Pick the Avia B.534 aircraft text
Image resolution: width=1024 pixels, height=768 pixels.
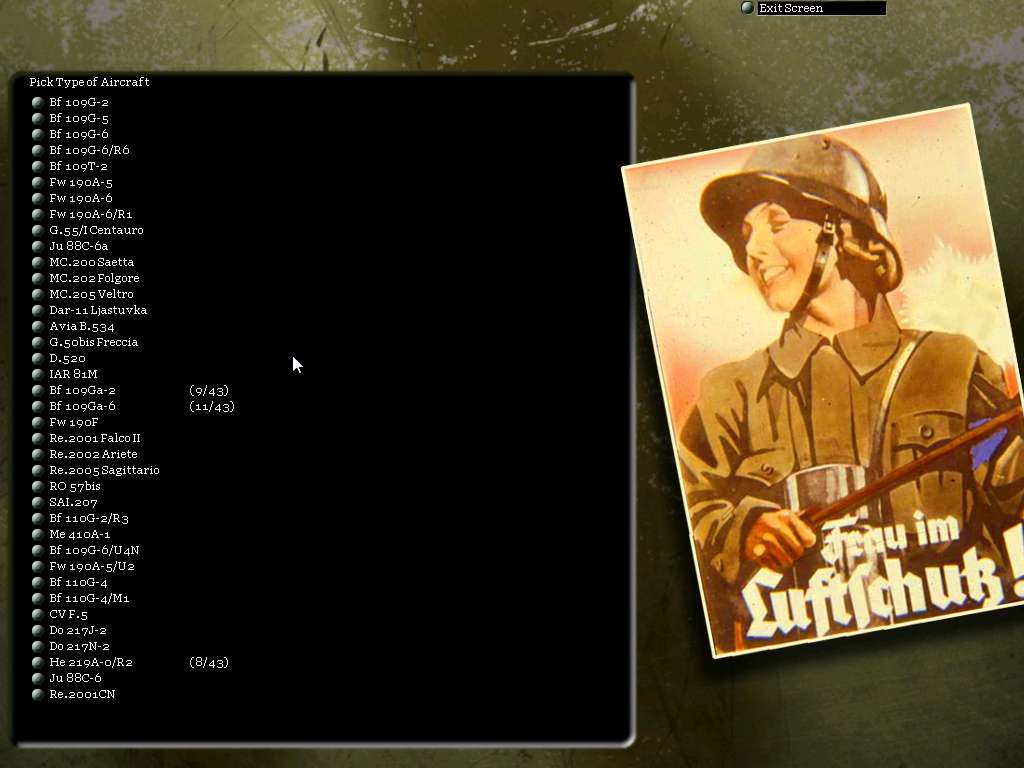[82, 326]
